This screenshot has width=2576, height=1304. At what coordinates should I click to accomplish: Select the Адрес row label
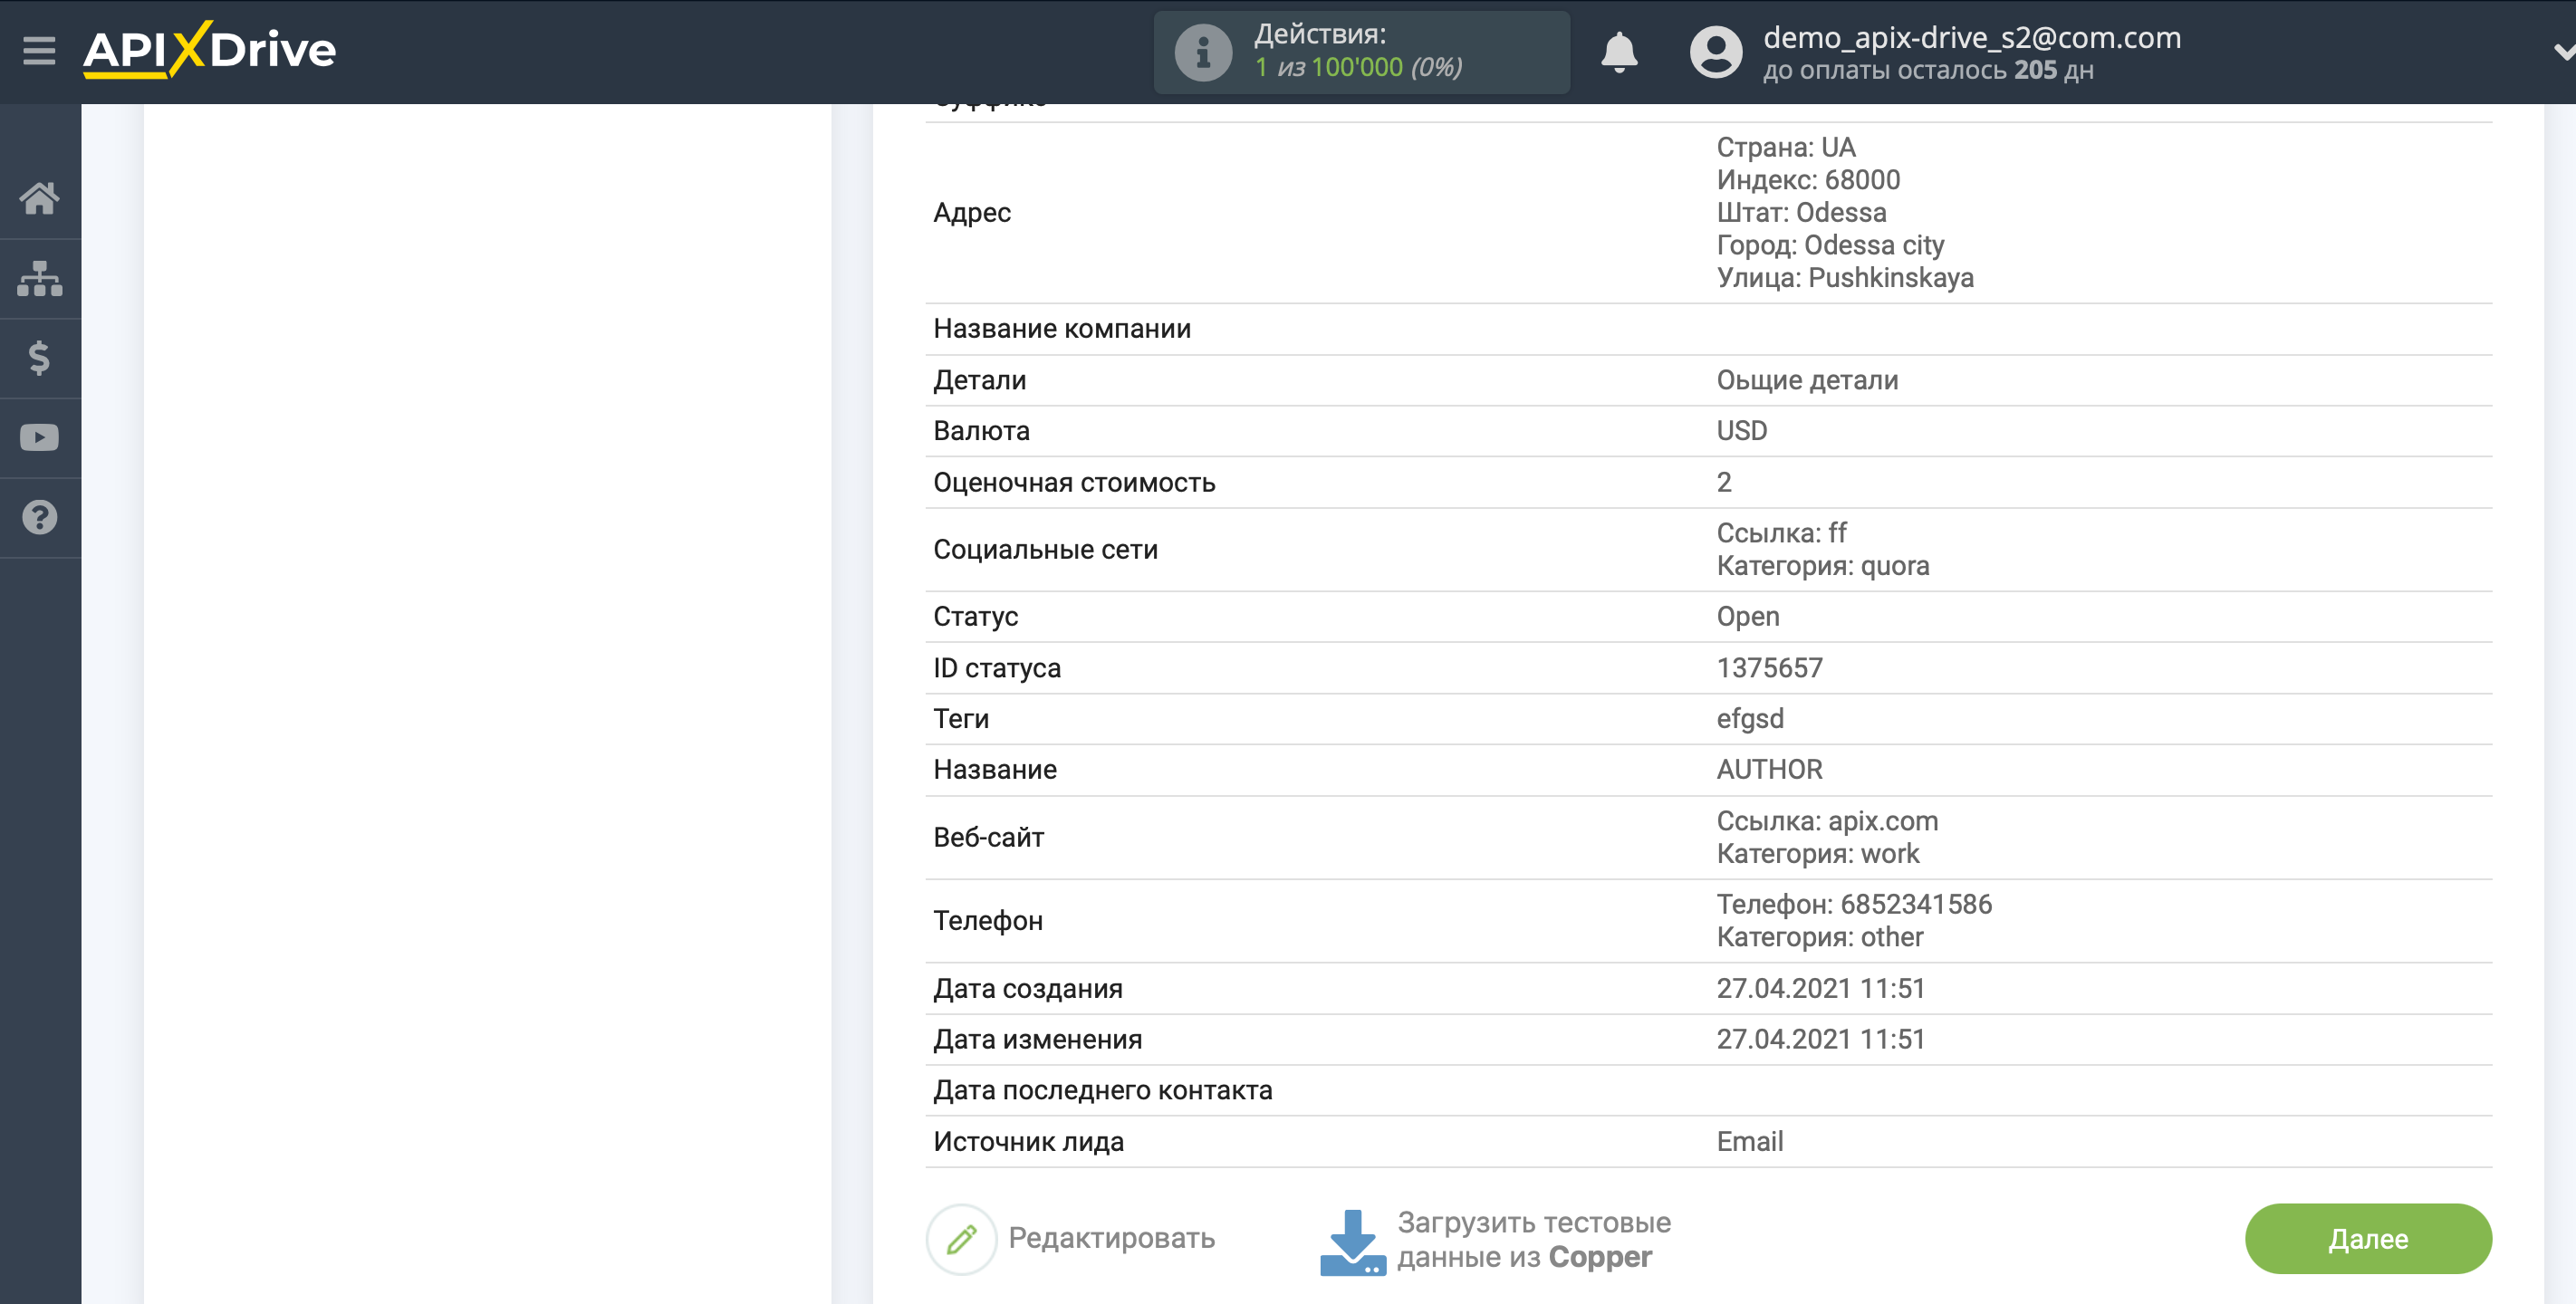(972, 213)
